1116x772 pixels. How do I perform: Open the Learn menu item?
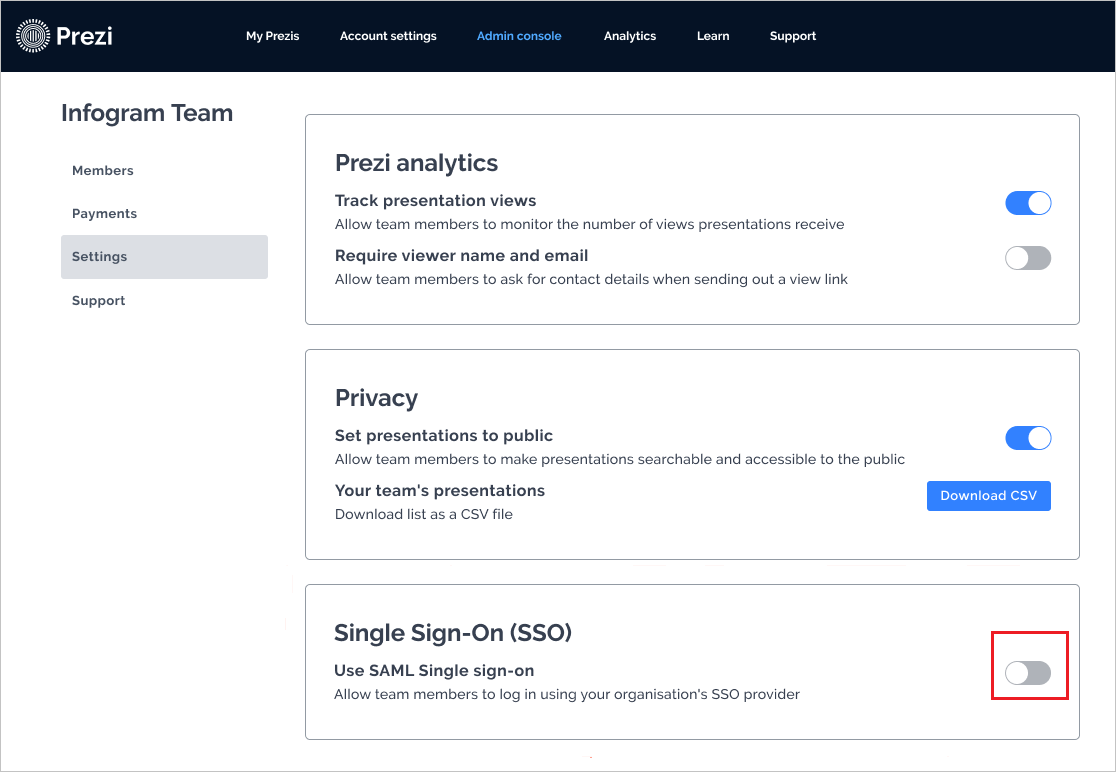712,36
